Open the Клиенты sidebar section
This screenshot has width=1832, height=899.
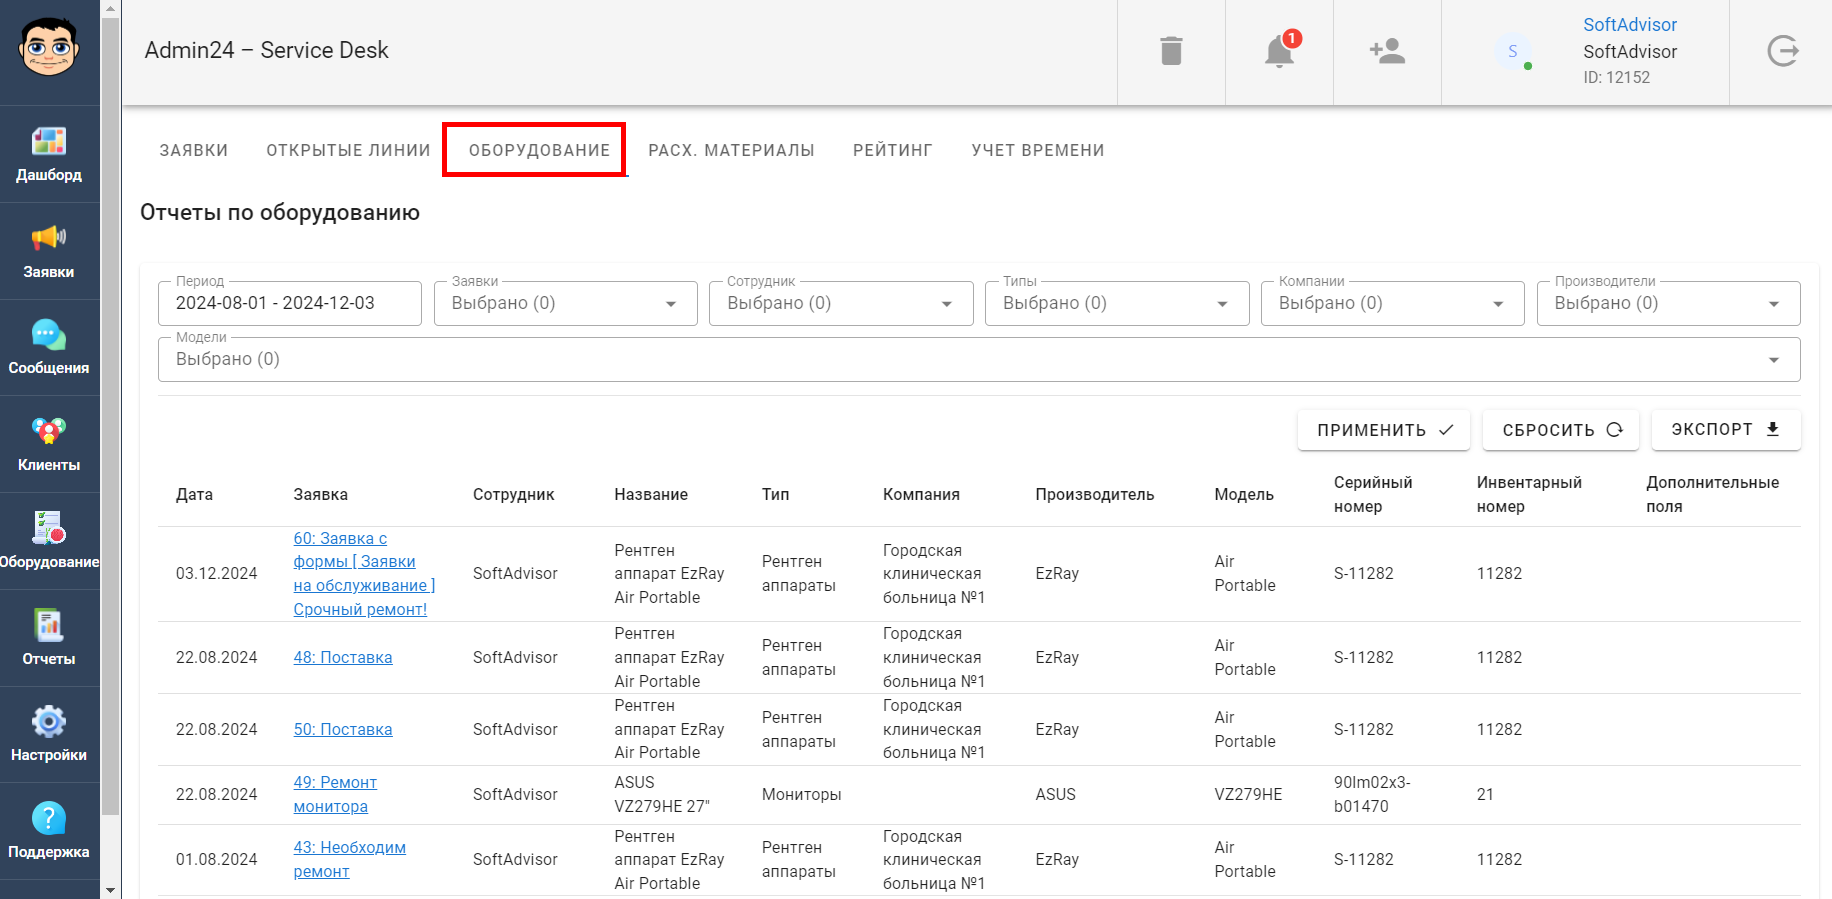tap(49, 444)
